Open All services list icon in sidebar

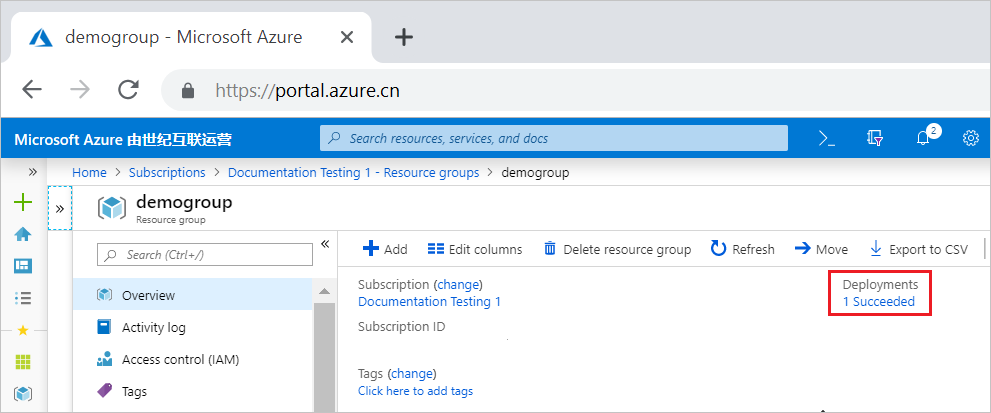[x=22, y=297]
